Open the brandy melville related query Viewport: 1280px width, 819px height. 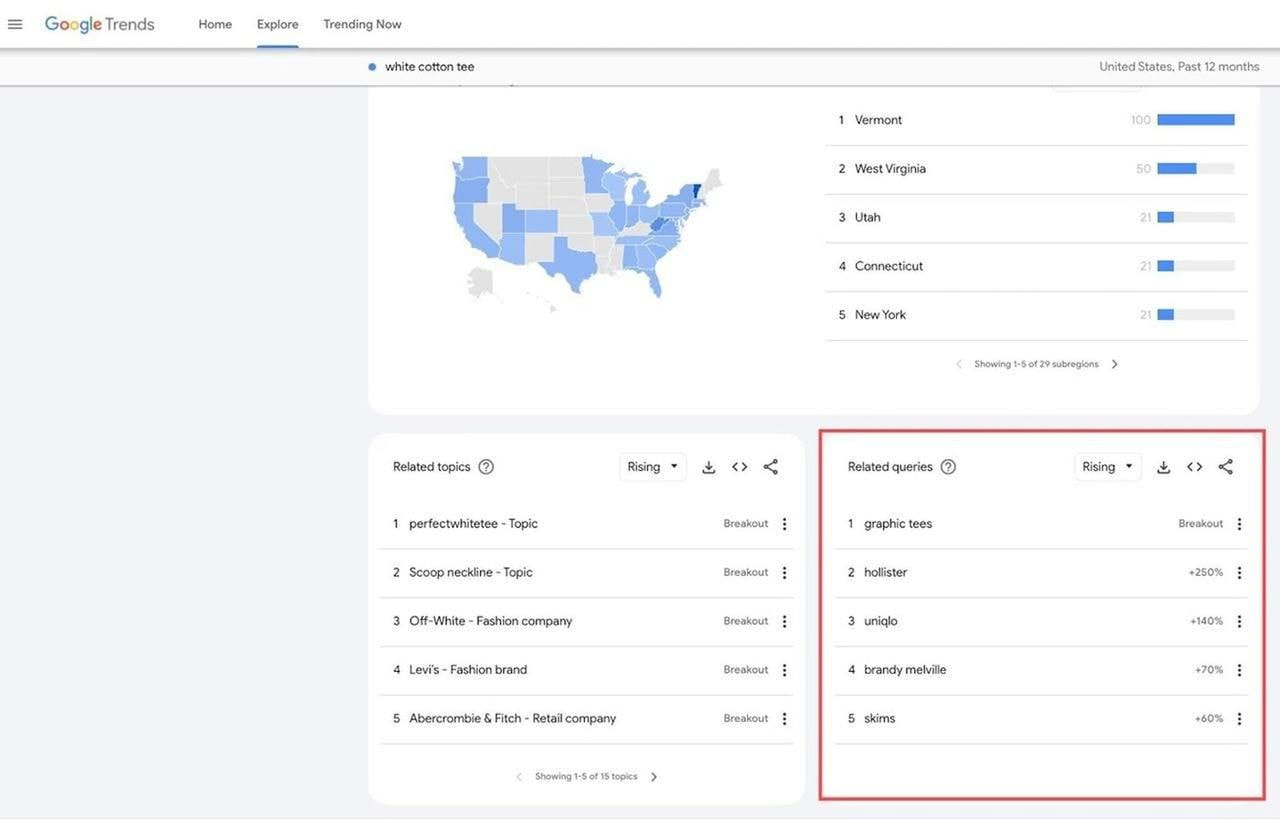[x=905, y=670]
